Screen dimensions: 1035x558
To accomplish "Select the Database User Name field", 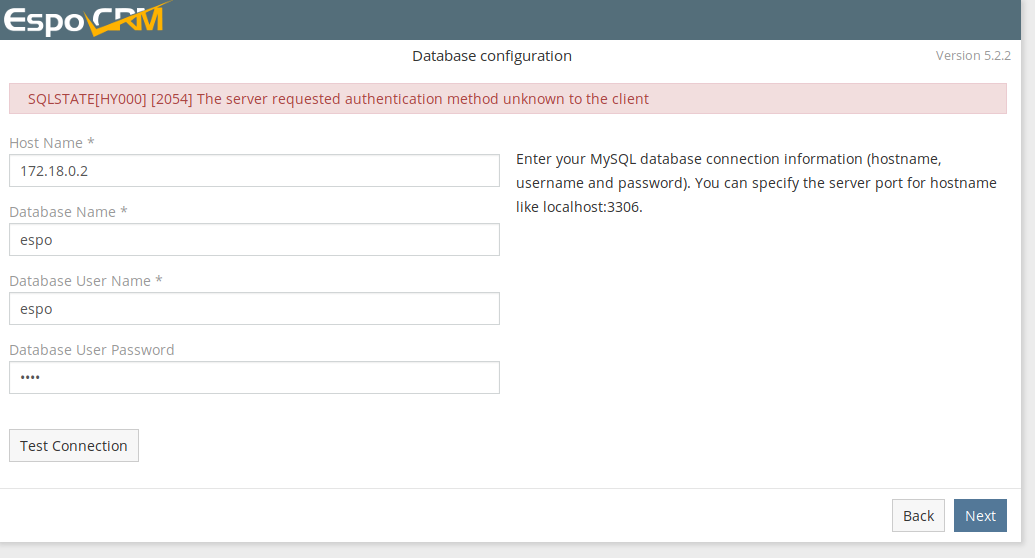I will pos(254,309).
